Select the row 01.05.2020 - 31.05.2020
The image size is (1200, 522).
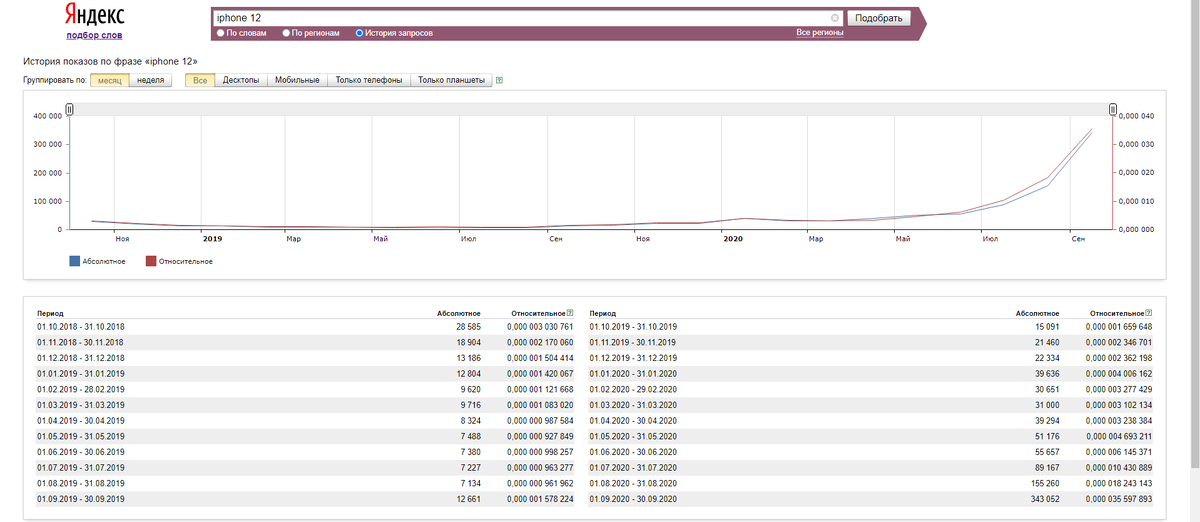(872, 436)
